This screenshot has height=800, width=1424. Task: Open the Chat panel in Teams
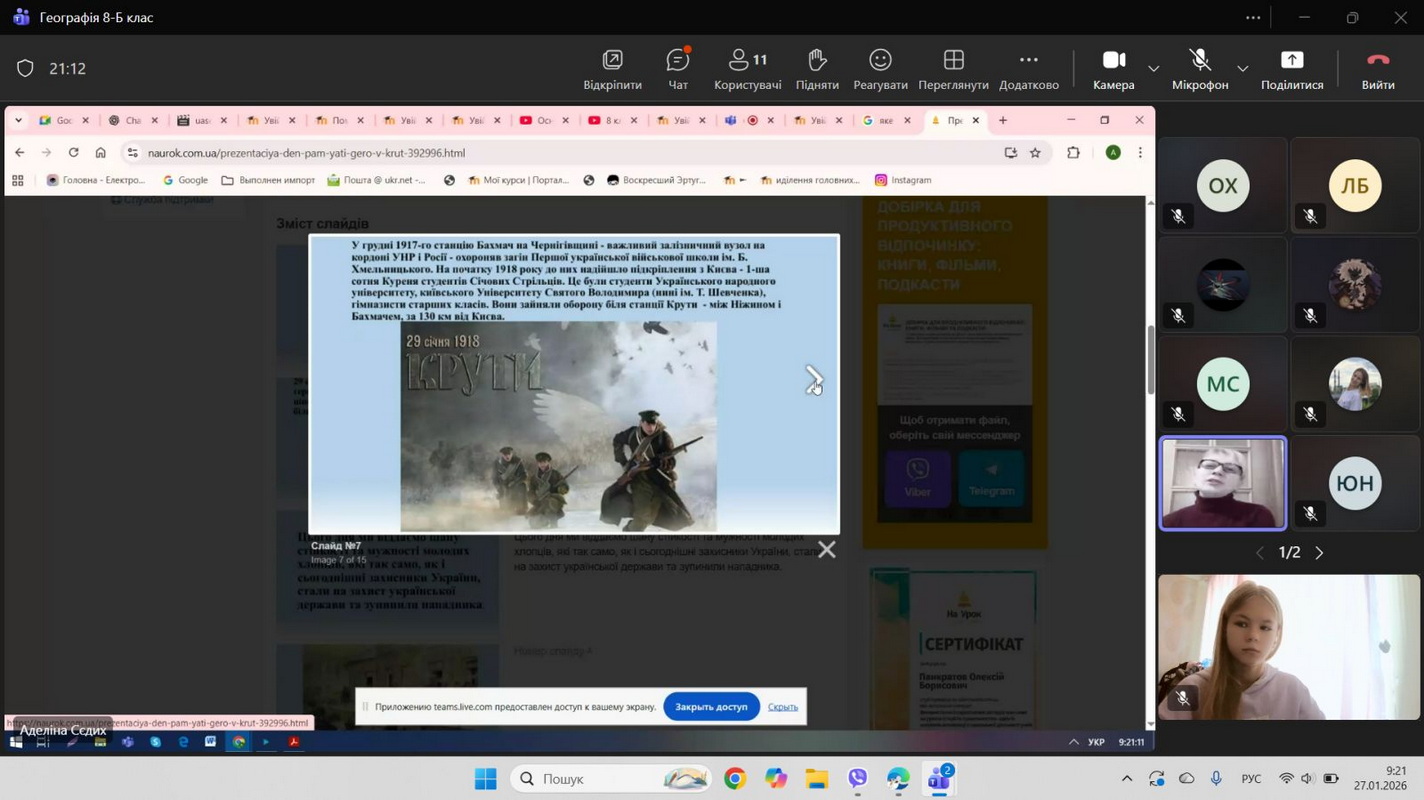[678, 68]
